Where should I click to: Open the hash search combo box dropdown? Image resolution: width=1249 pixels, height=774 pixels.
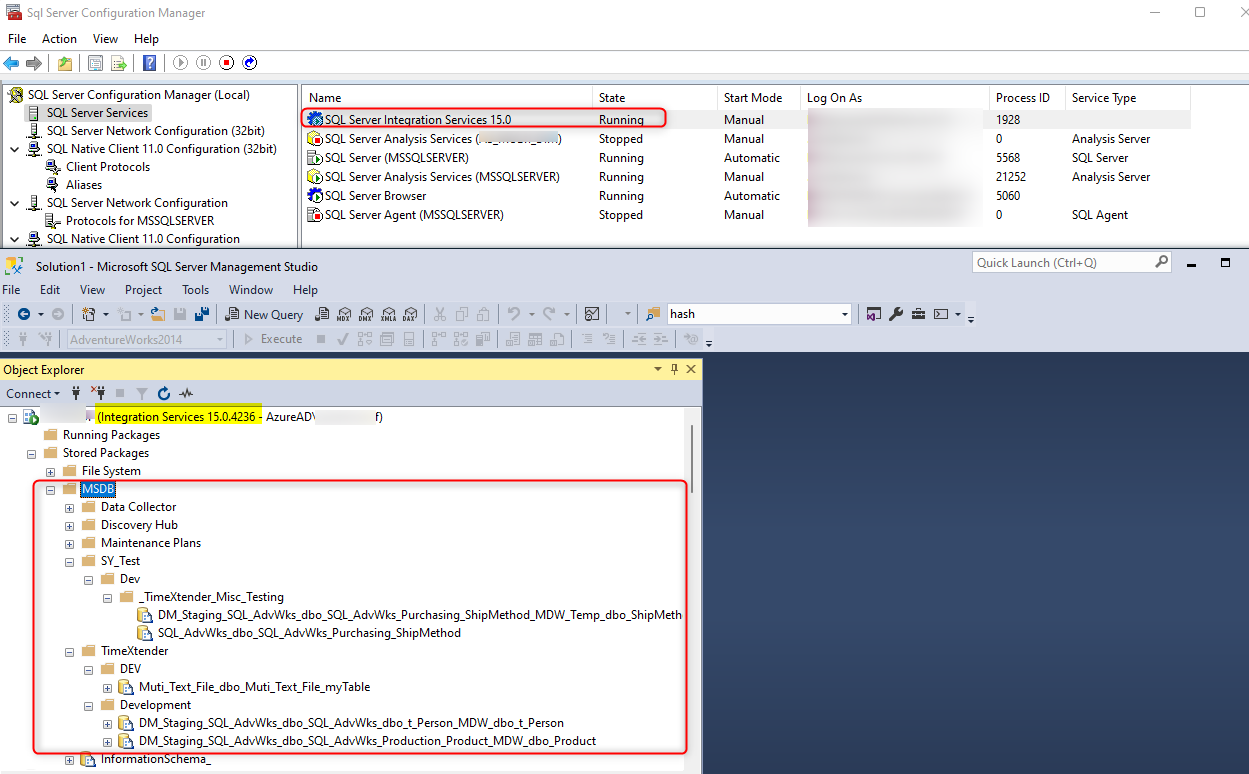pos(844,314)
